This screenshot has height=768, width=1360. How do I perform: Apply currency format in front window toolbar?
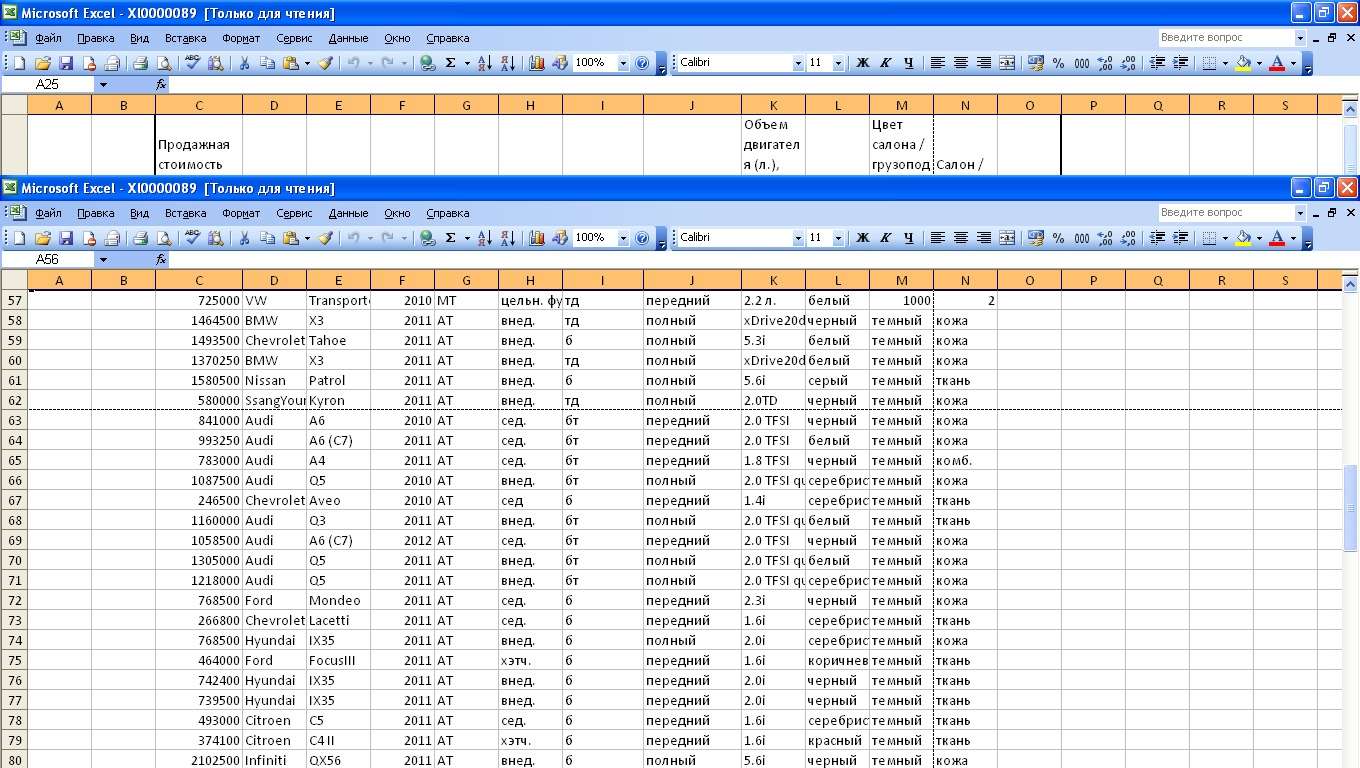click(x=1036, y=238)
